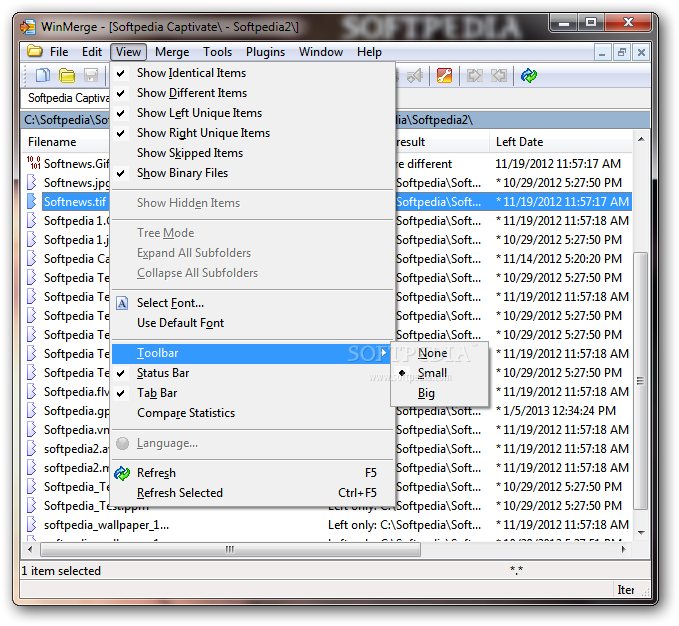The height and width of the screenshot is (626, 679).
Task: Click the New document toolbar icon
Action: pos(42,75)
